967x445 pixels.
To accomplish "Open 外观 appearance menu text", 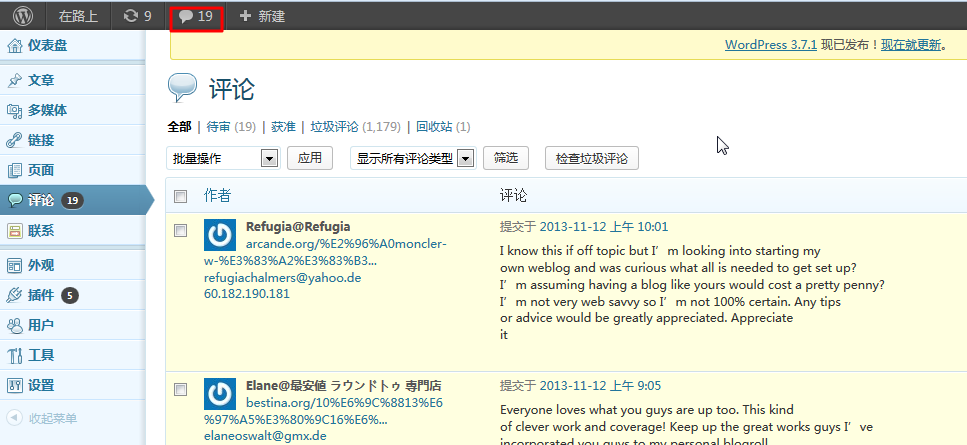I will 41,266.
